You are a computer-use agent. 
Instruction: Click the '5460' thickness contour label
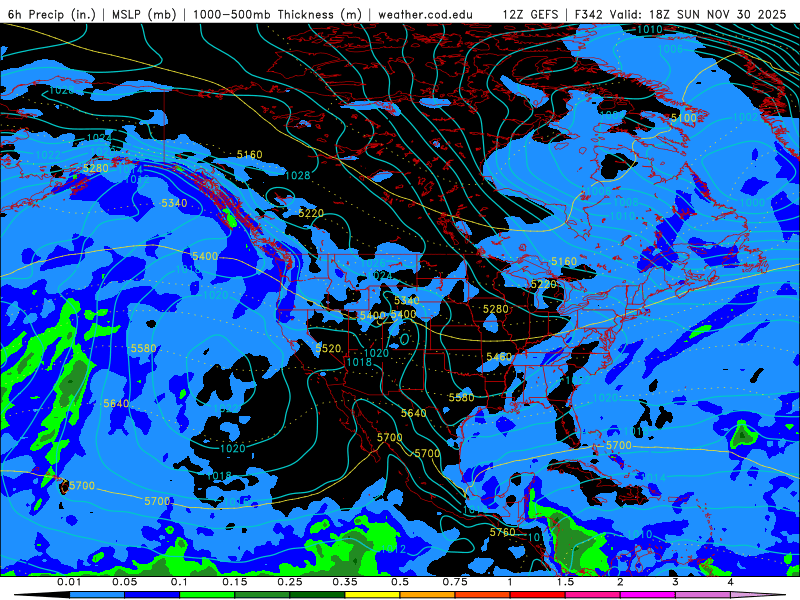coord(498,357)
